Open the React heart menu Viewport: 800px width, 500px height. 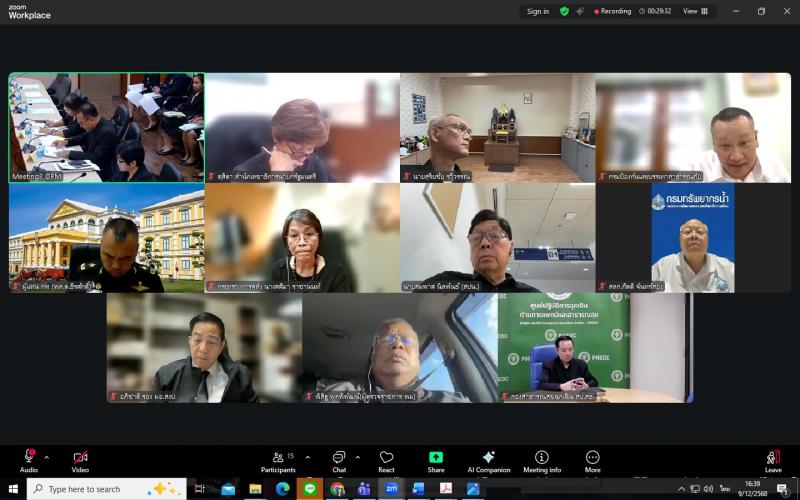point(386,461)
